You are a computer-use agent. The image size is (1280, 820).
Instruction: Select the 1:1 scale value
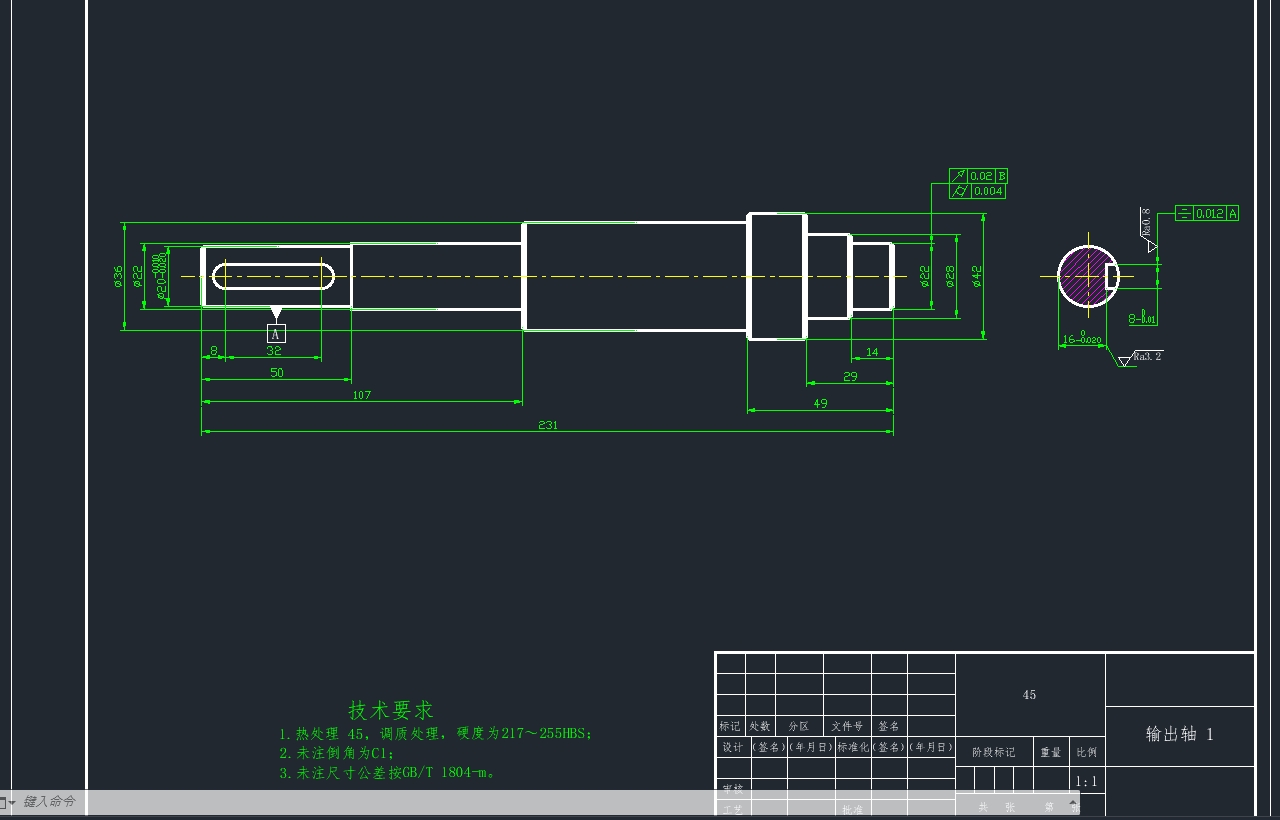coord(1086,782)
